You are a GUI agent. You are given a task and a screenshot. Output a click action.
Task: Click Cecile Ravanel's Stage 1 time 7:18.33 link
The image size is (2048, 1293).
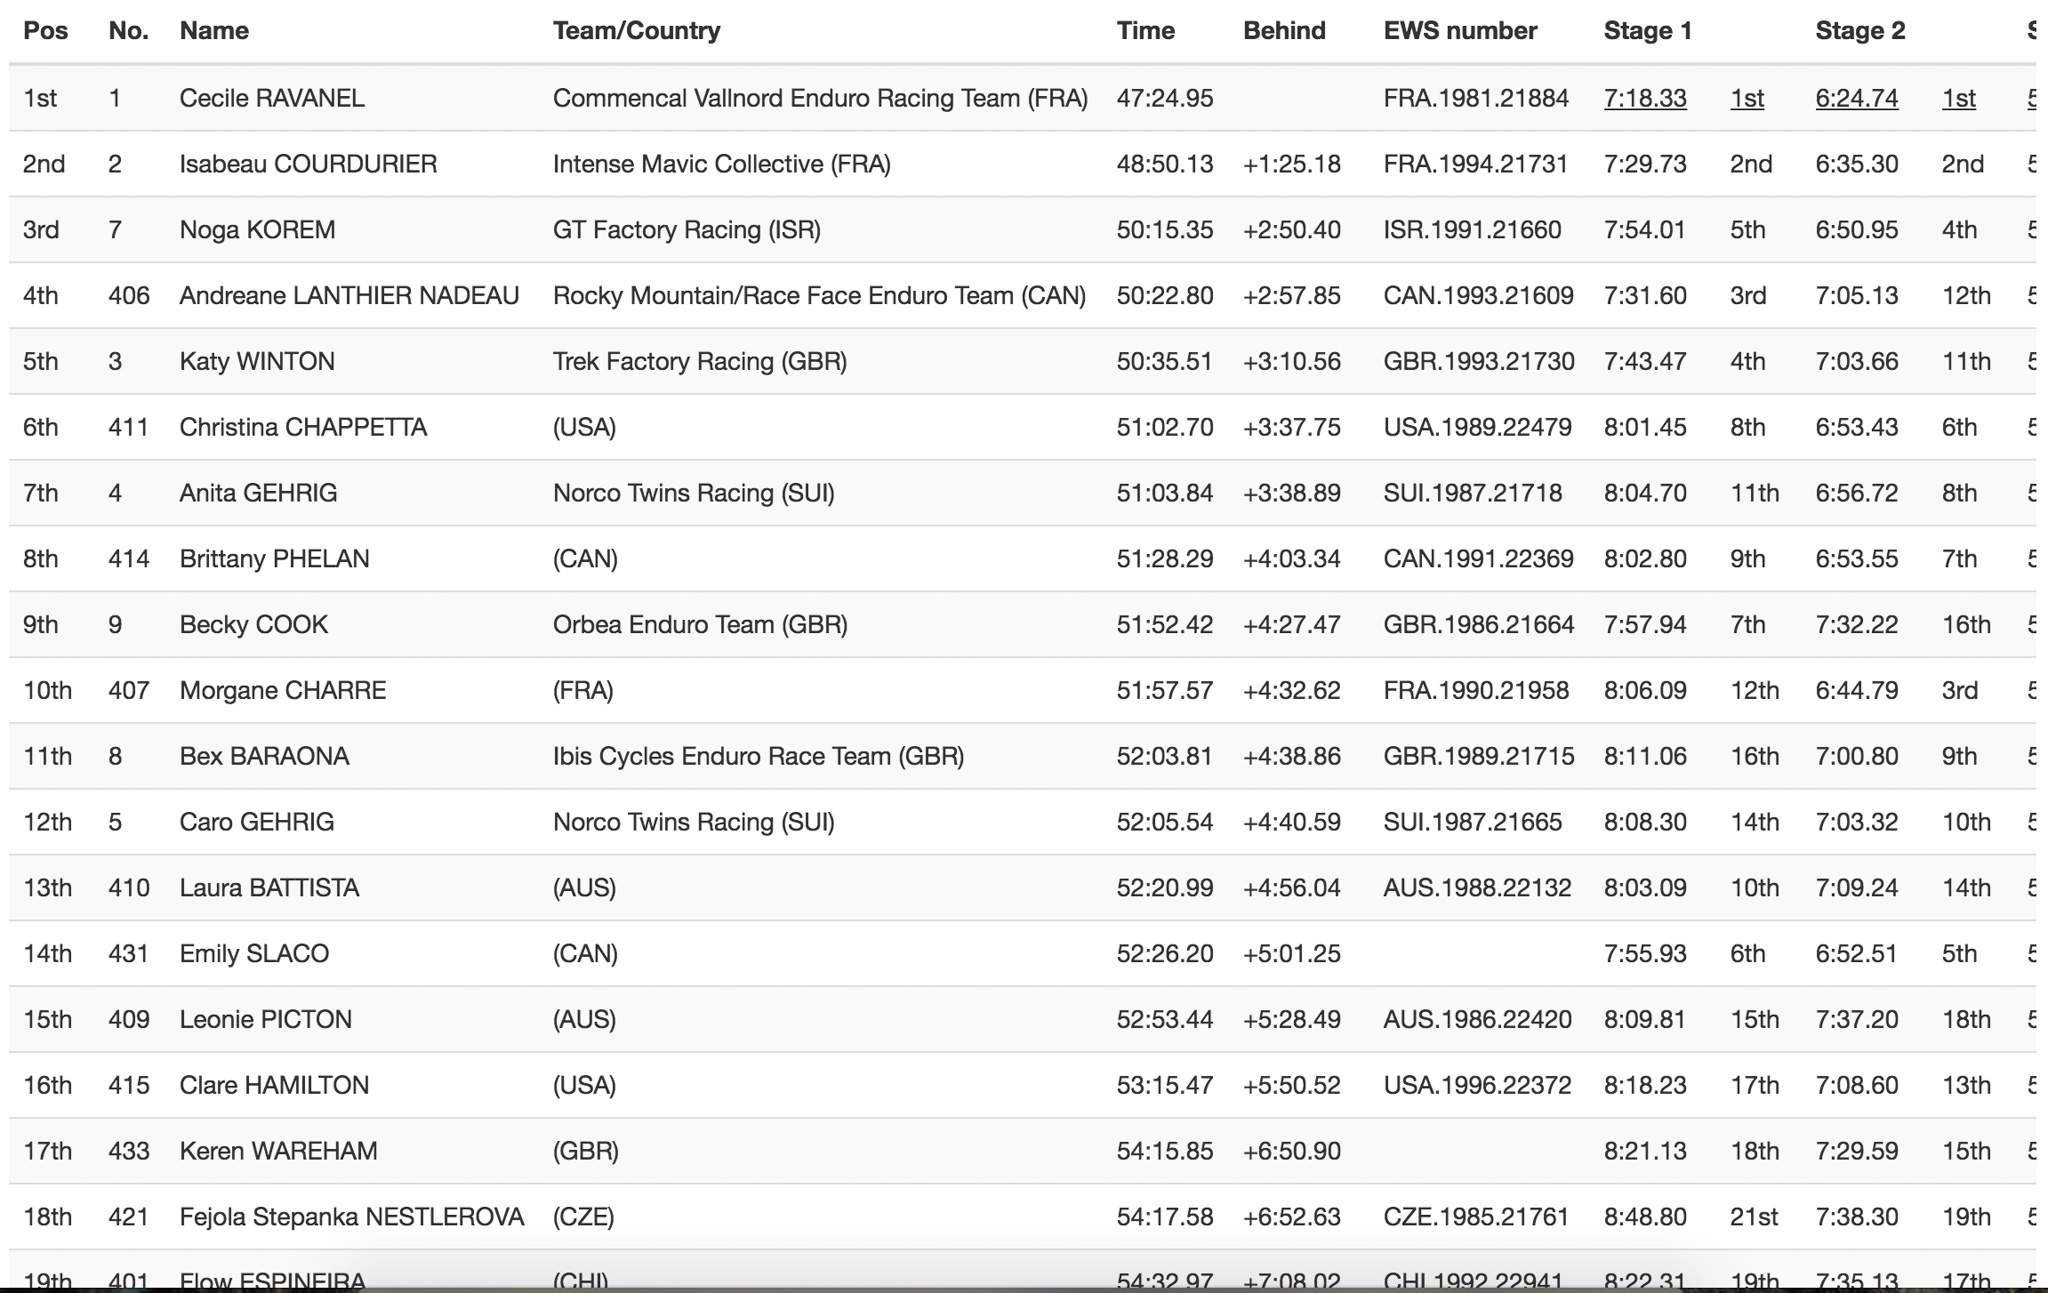click(x=1644, y=98)
